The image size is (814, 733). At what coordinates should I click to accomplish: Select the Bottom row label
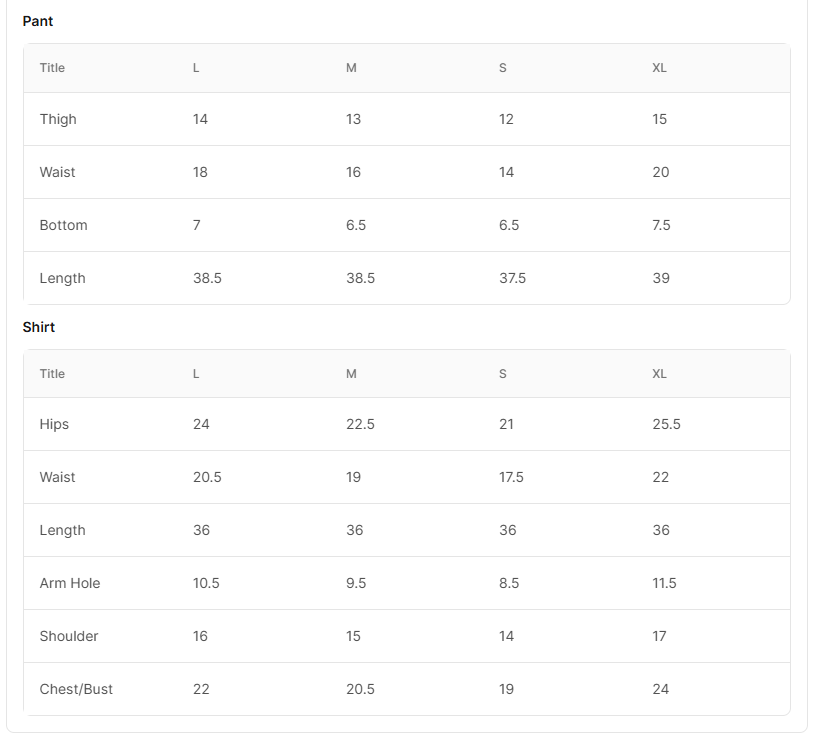point(63,225)
